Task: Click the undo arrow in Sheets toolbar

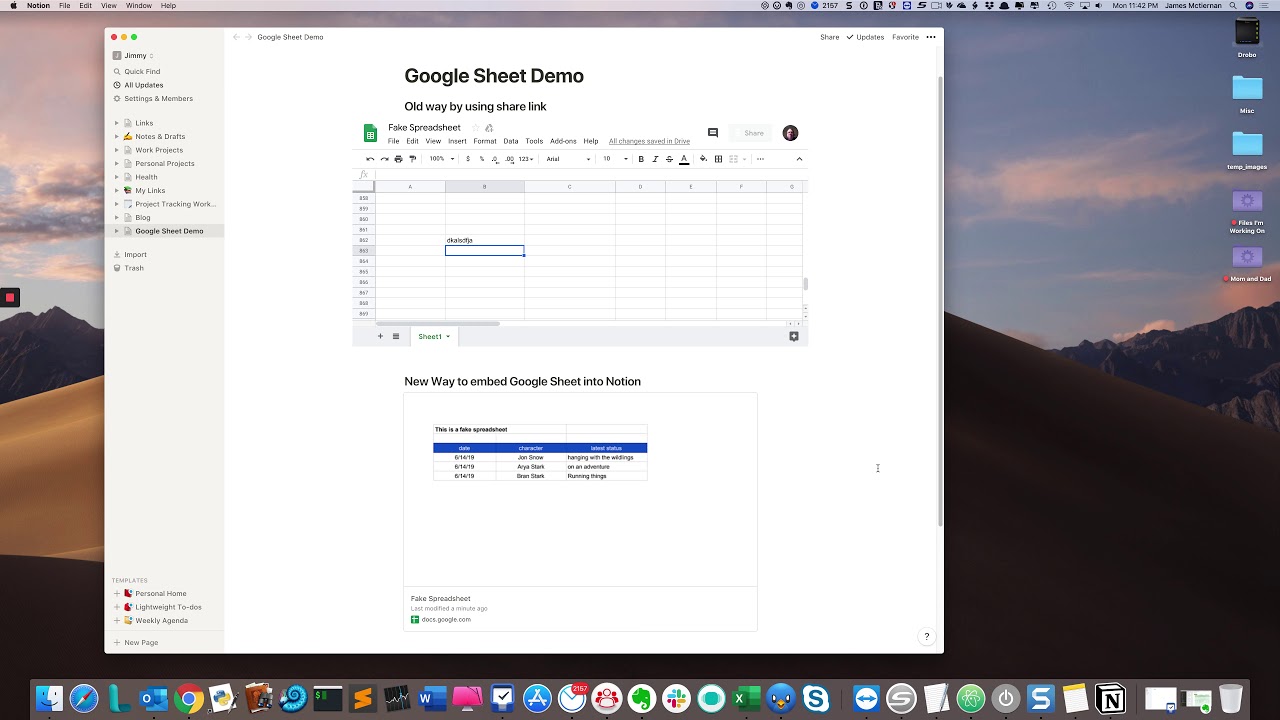Action: click(370, 159)
